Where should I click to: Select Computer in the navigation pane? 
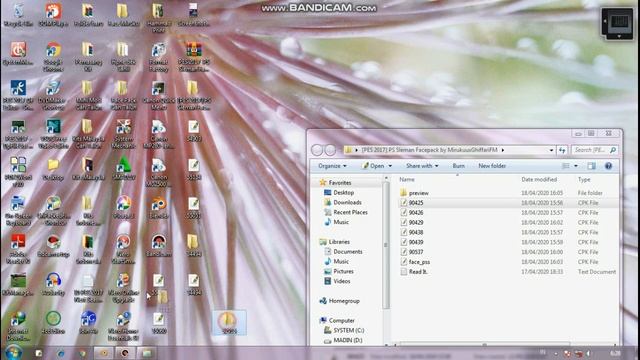pyautogui.click(x=341, y=321)
